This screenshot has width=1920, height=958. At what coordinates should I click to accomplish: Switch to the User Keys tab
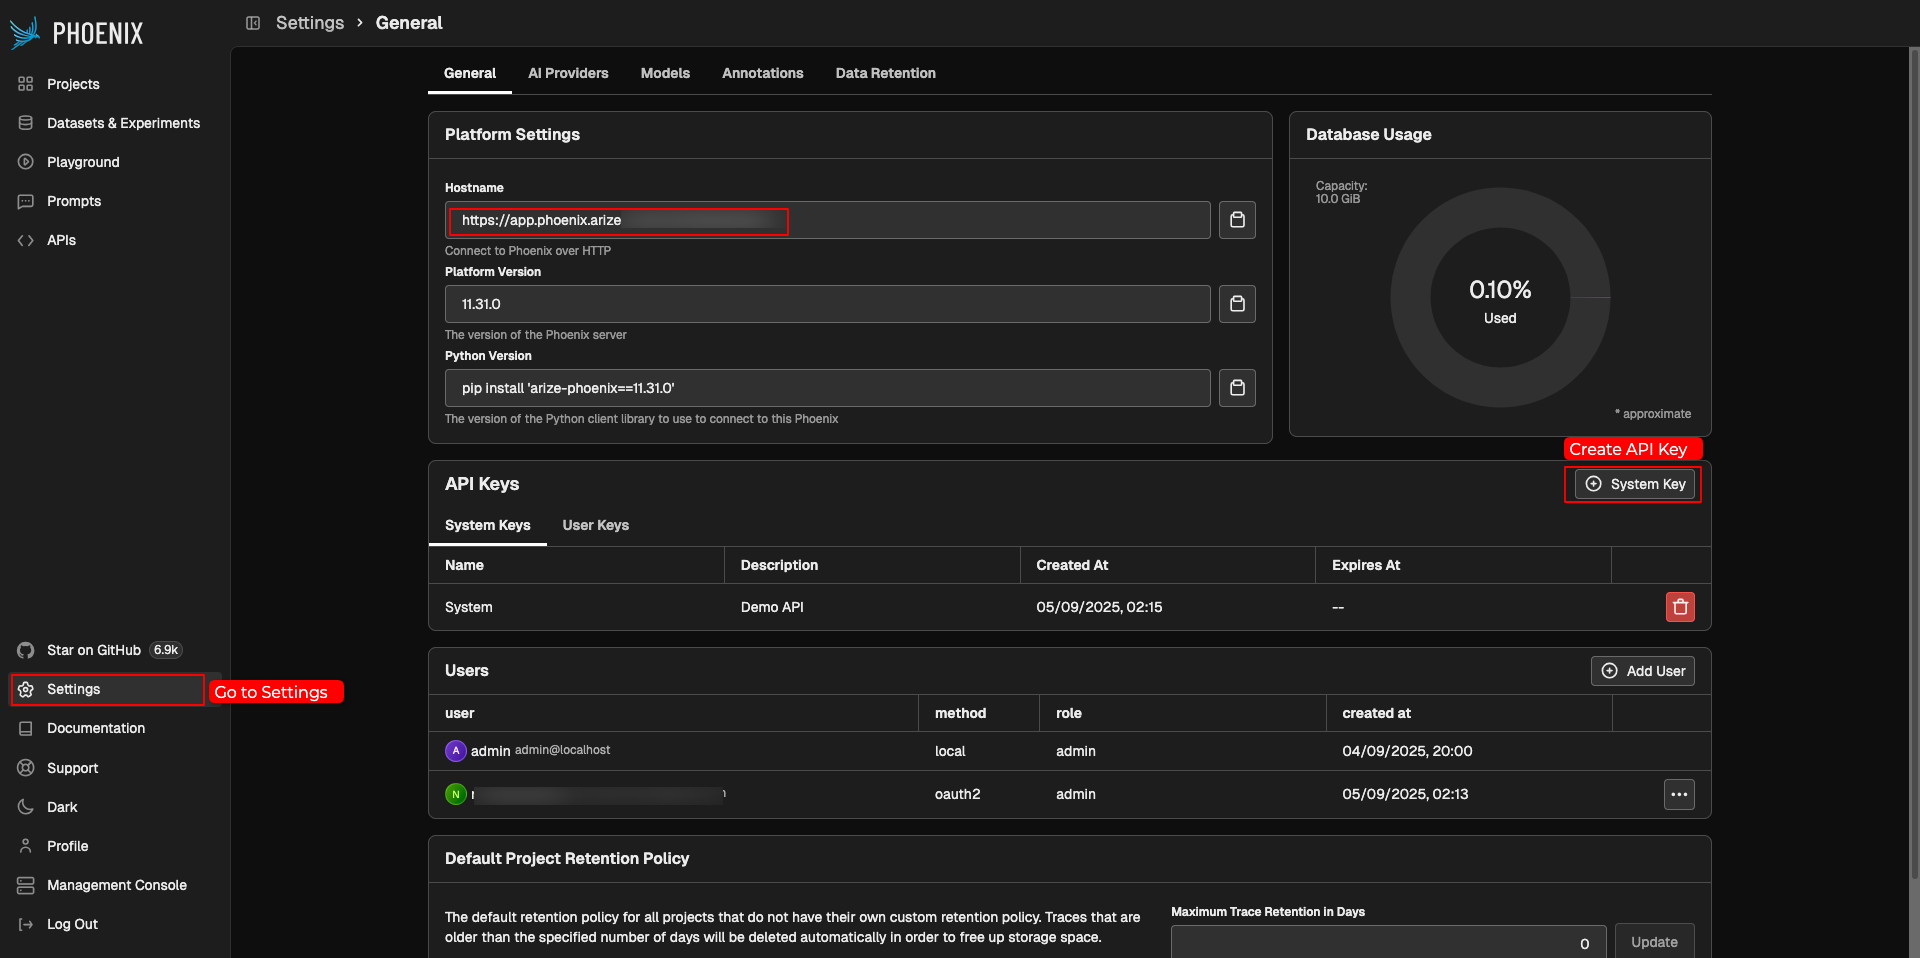point(596,525)
